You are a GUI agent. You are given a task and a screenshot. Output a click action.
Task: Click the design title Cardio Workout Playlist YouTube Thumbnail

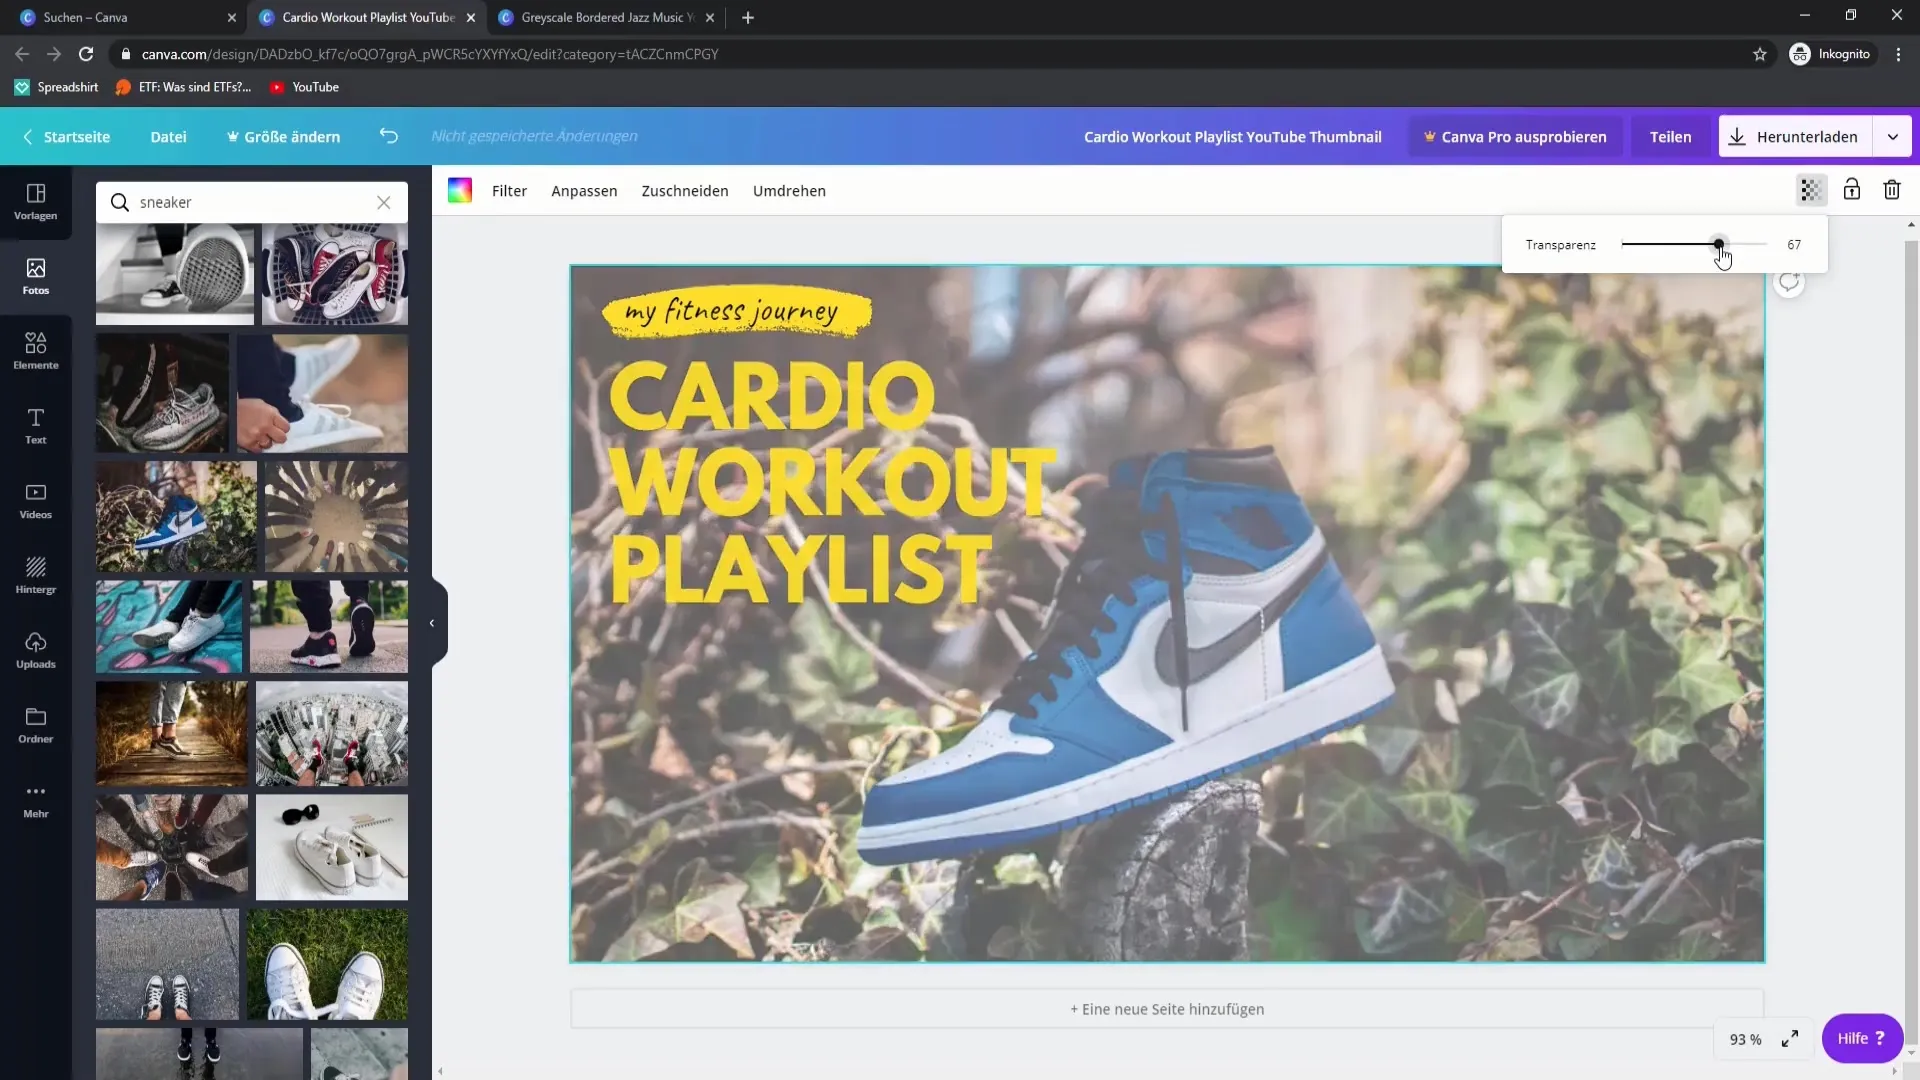coord(1232,136)
